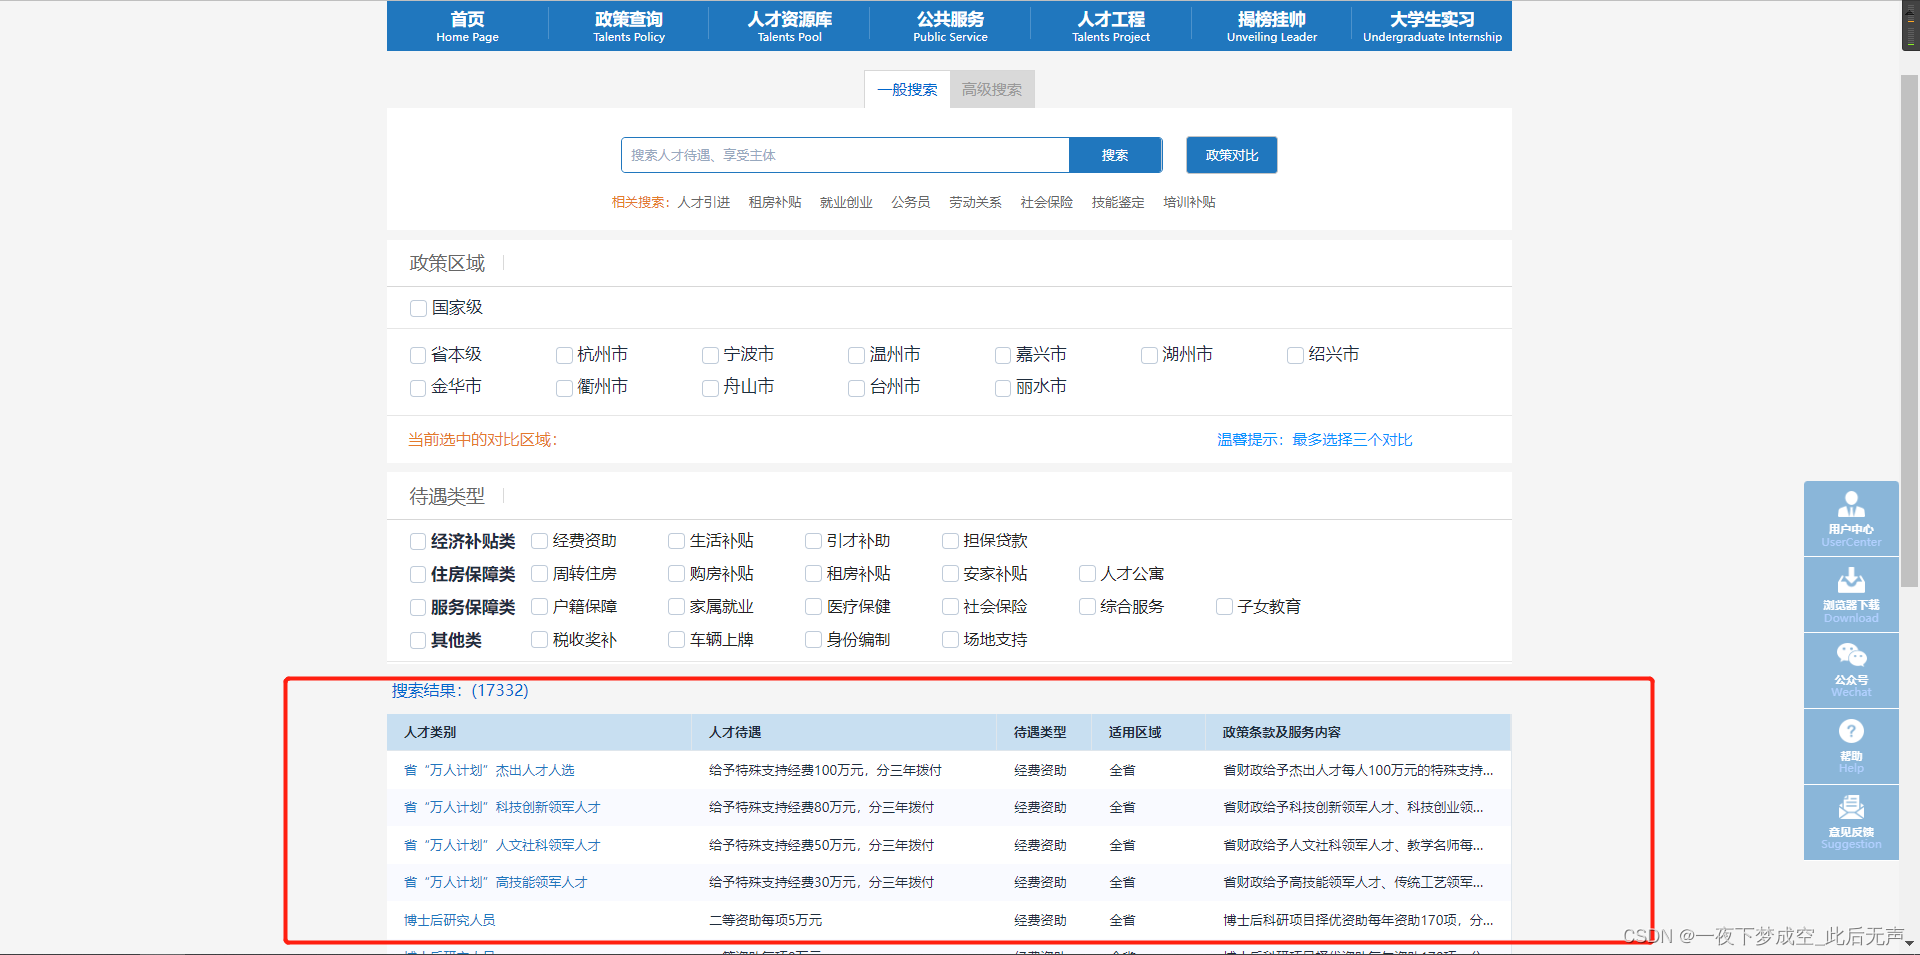Enable the 引才补助 checkbox
The image size is (1920, 955).
[813, 541]
